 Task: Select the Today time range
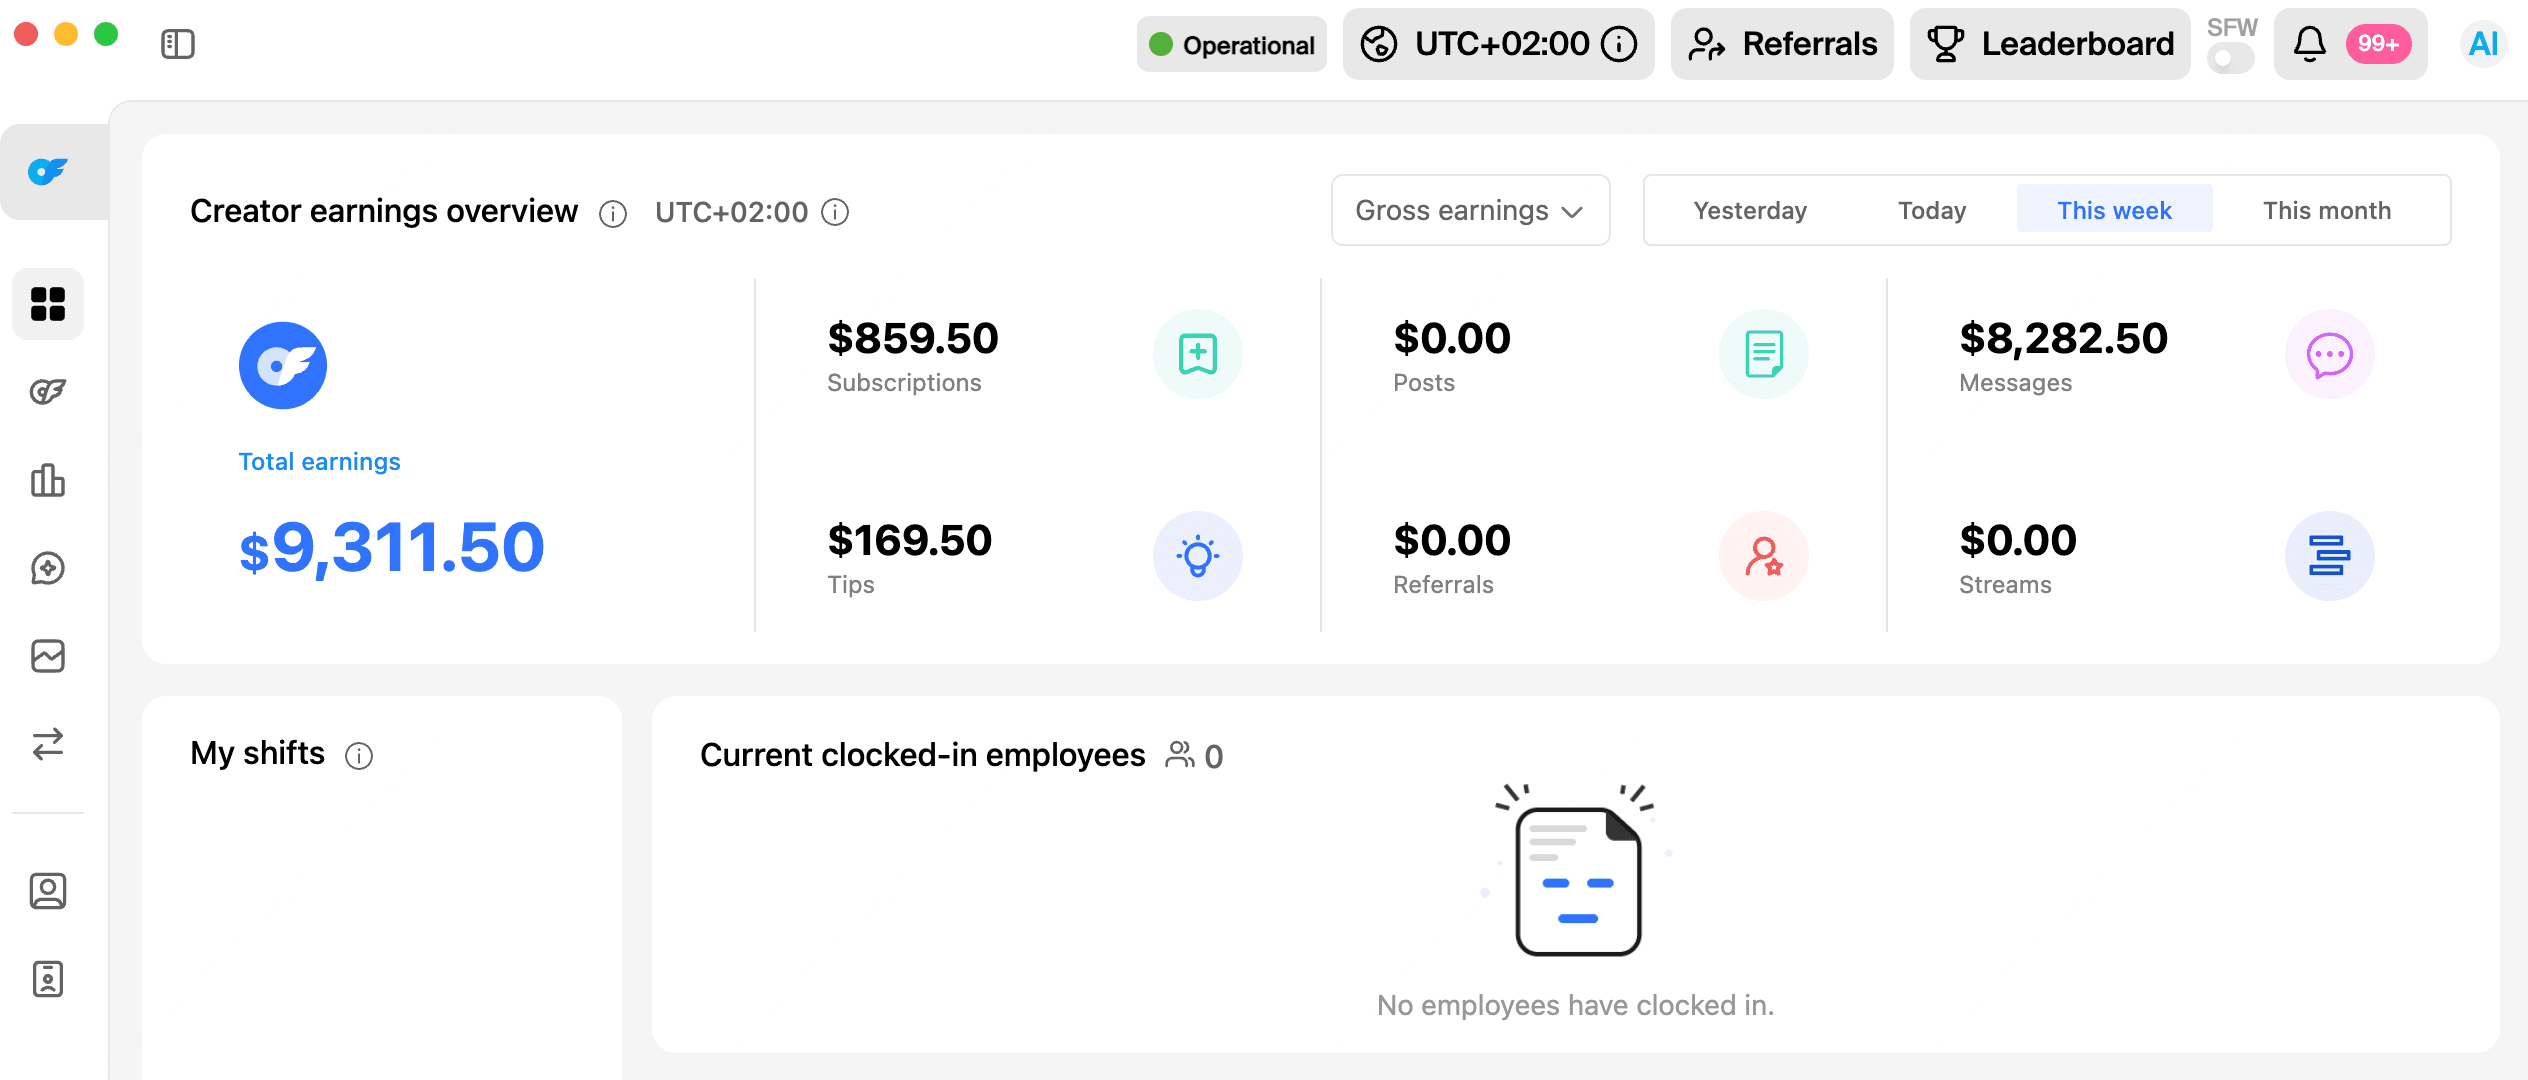pyautogui.click(x=1932, y=211)
